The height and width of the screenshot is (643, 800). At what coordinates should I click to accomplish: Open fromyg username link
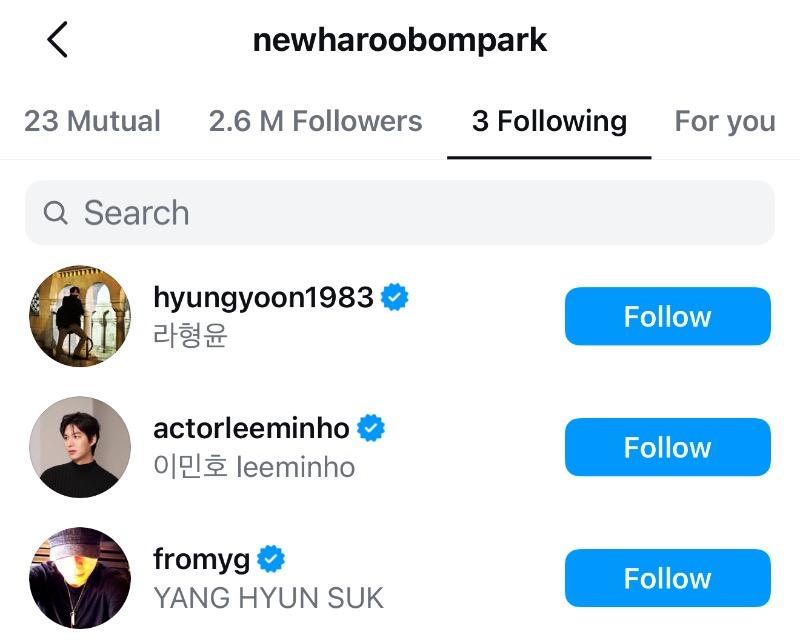pyautogui.click(x=202, y=559)
